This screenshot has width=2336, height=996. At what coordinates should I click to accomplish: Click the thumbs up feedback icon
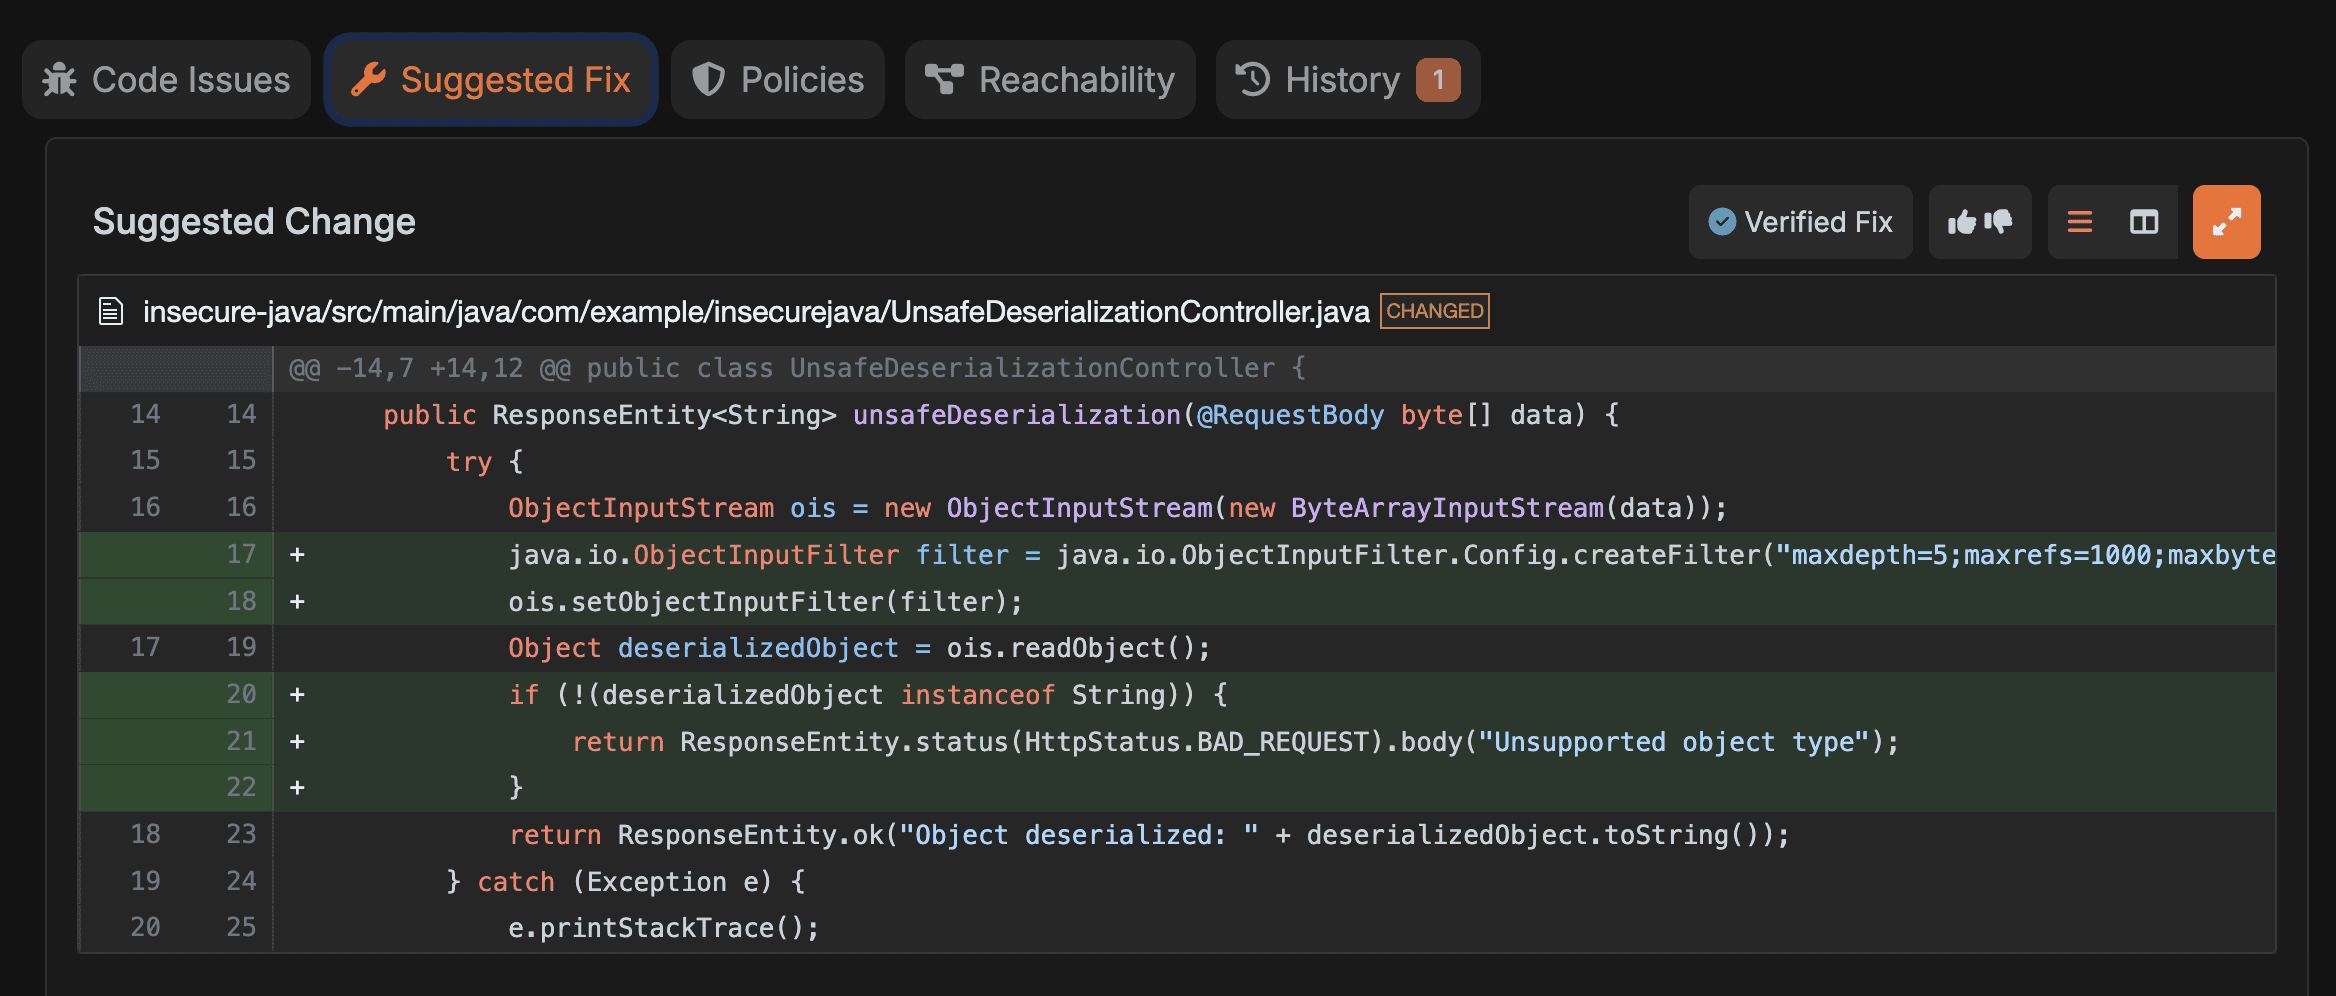click(1961, 222)
